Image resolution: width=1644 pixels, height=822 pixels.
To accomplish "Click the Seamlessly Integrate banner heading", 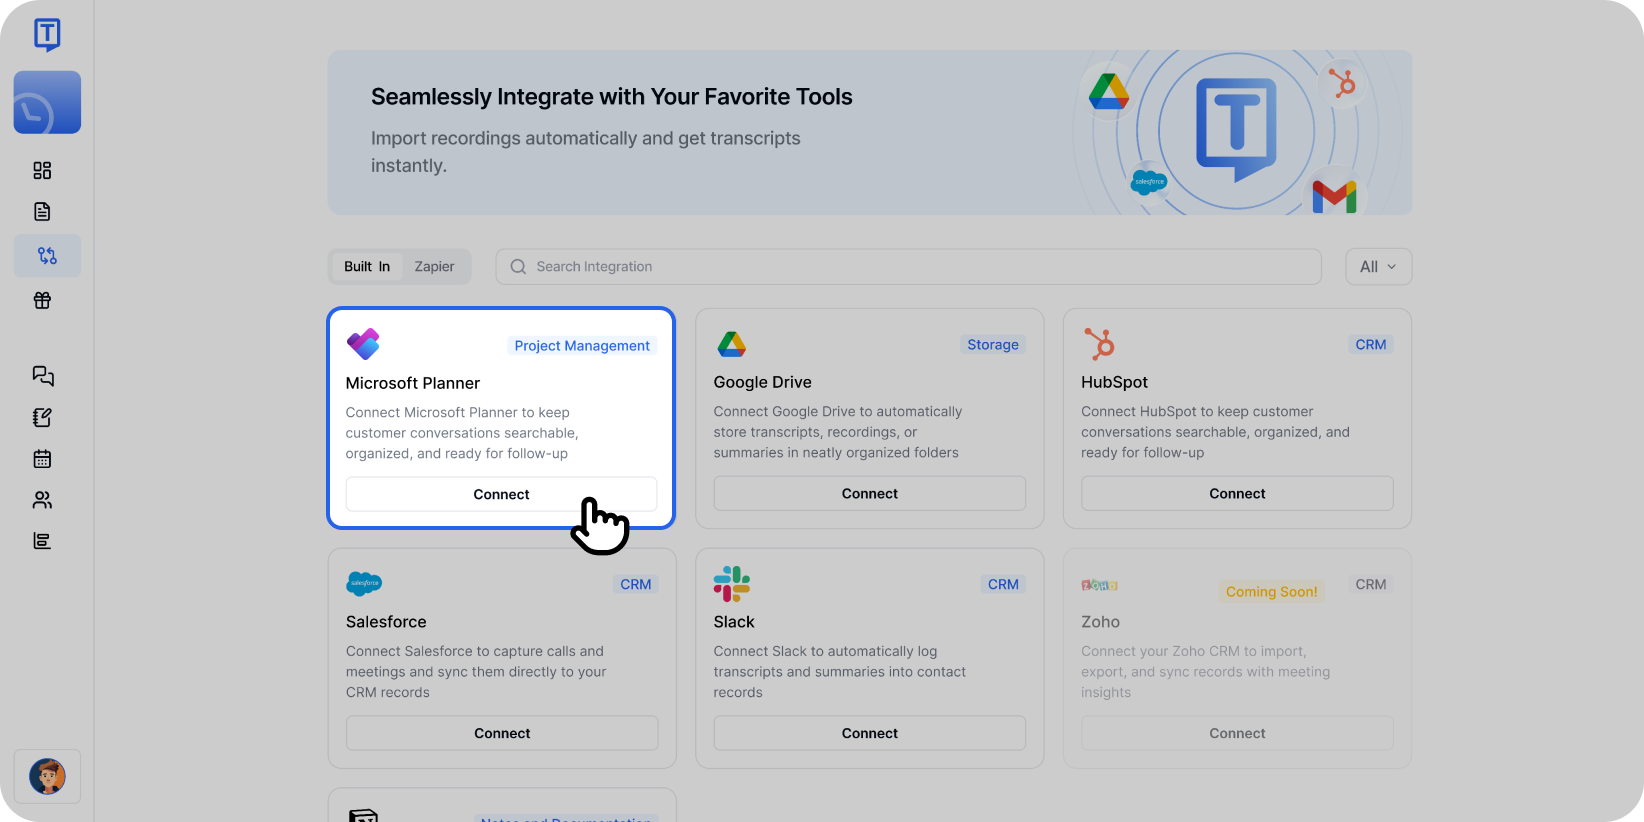I will click(x=611, y=97).
